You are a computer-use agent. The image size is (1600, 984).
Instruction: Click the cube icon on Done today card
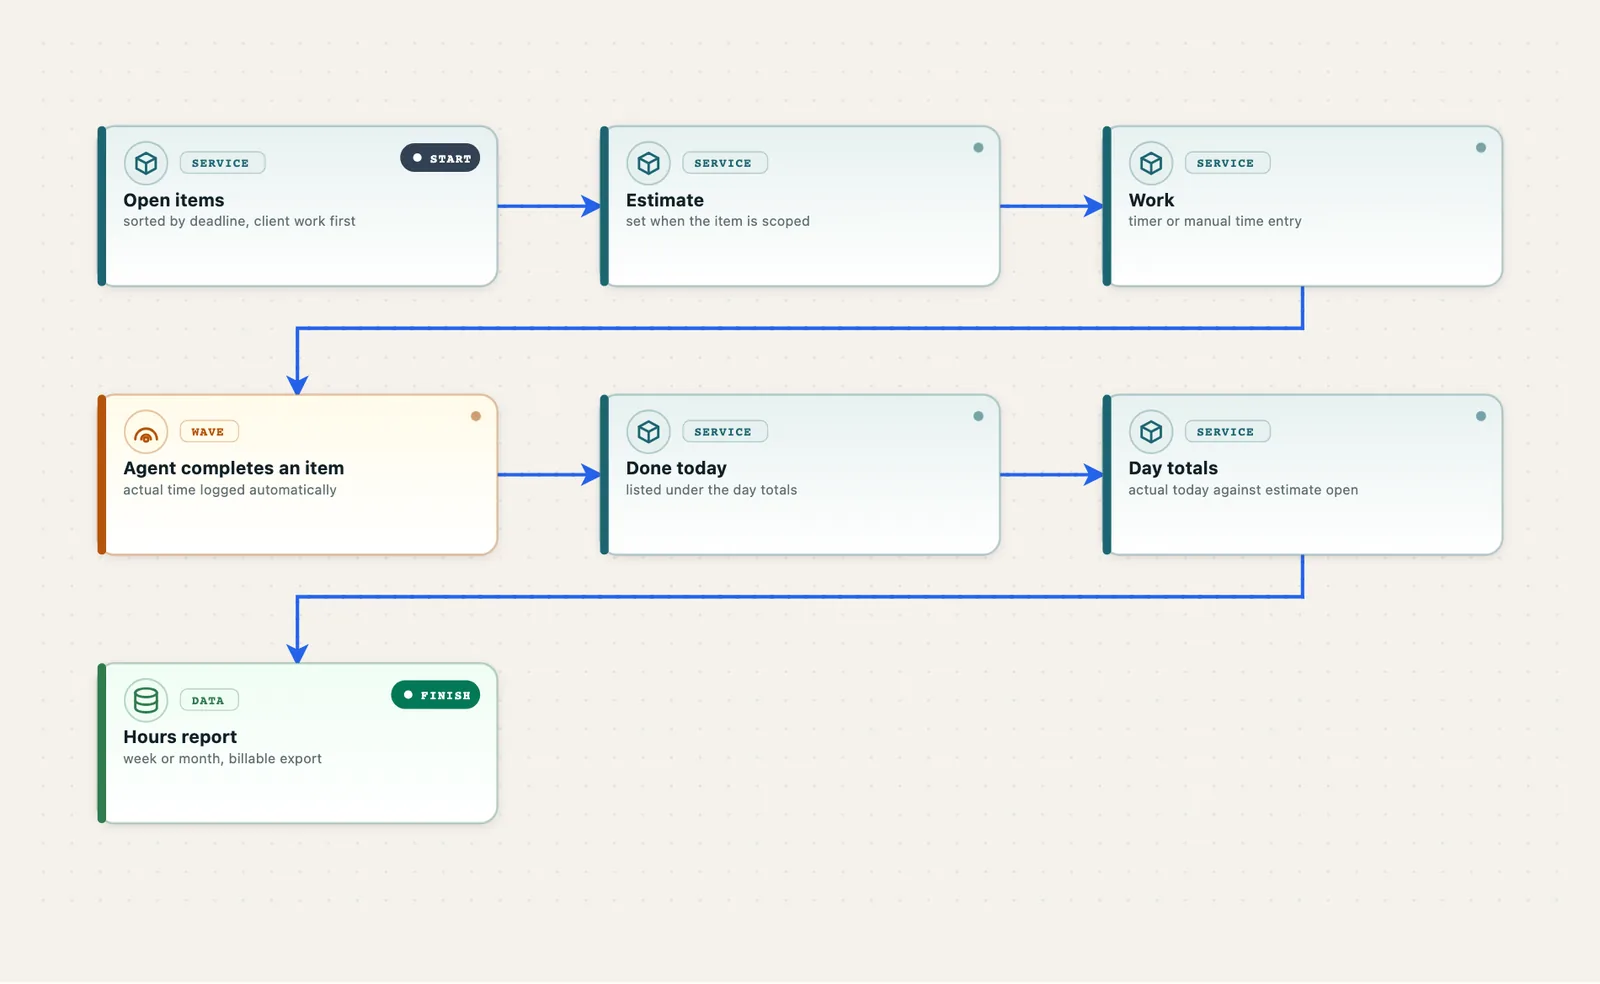(x=649, y=432)
